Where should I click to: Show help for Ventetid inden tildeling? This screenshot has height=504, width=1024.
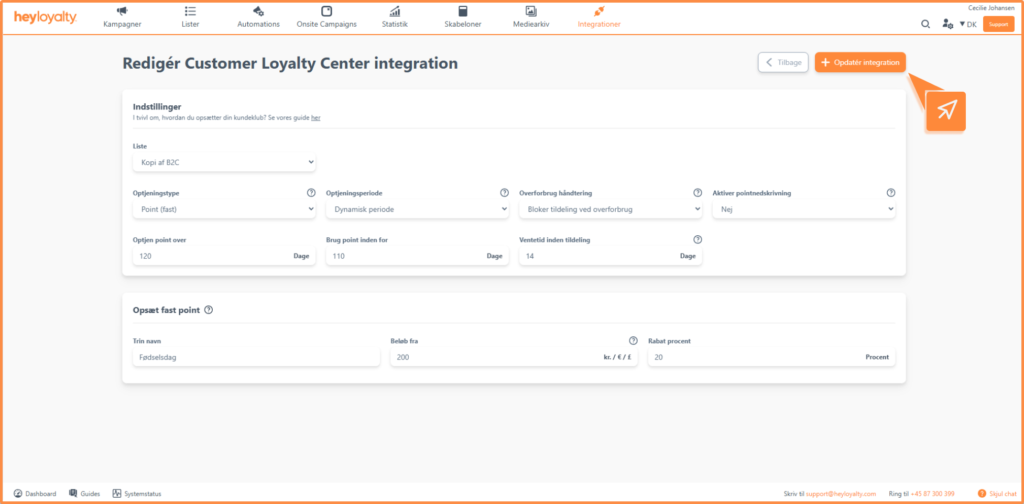[697, 240]
